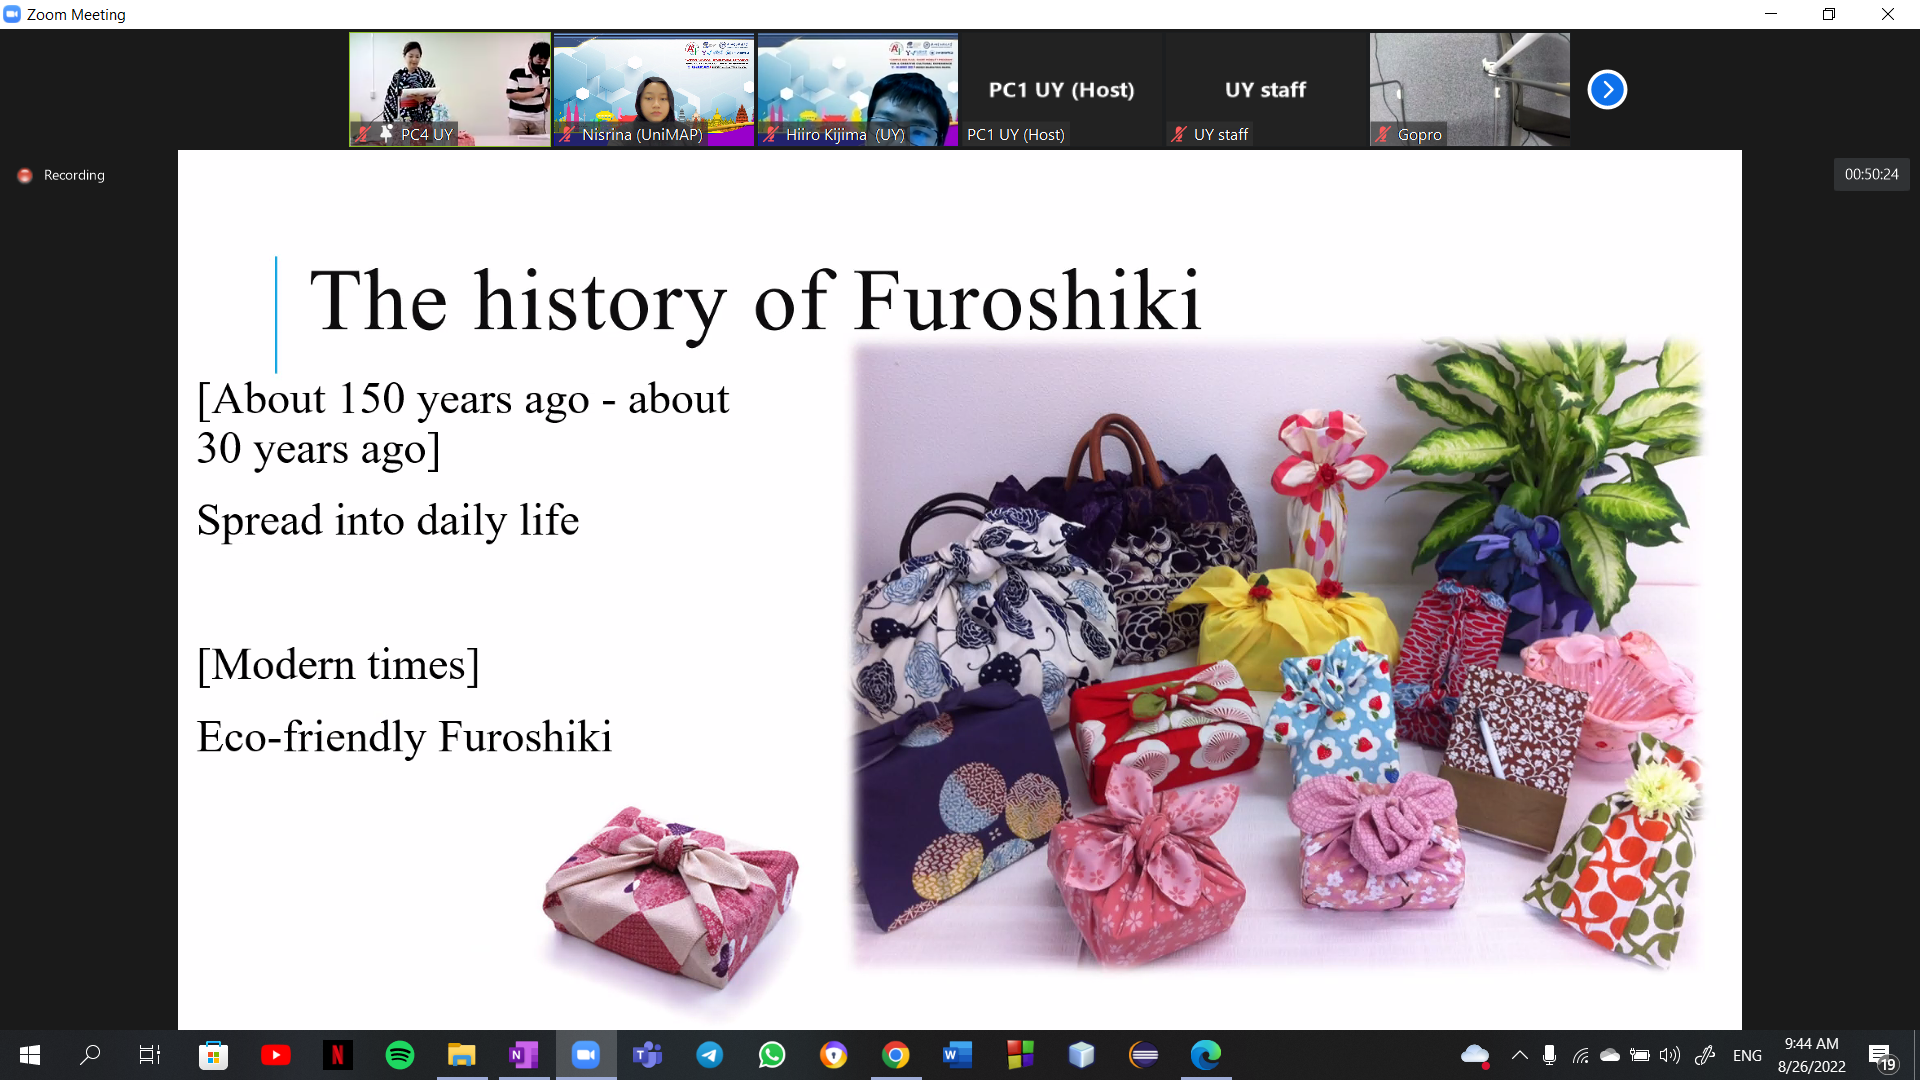Click the red Recording indicator

click(61, 175)
